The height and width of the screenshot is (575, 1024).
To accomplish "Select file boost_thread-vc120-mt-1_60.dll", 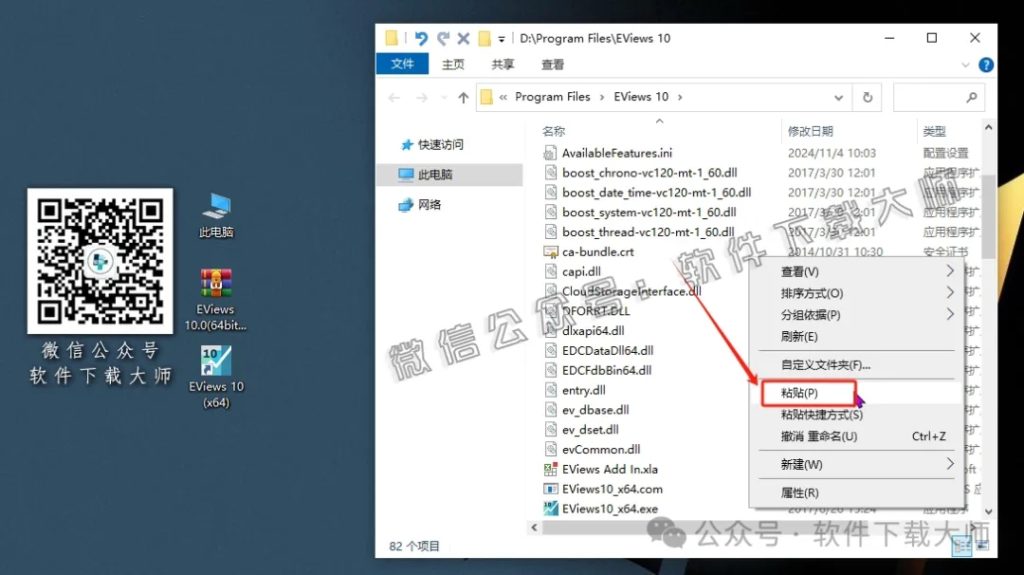I will point(648,231).
